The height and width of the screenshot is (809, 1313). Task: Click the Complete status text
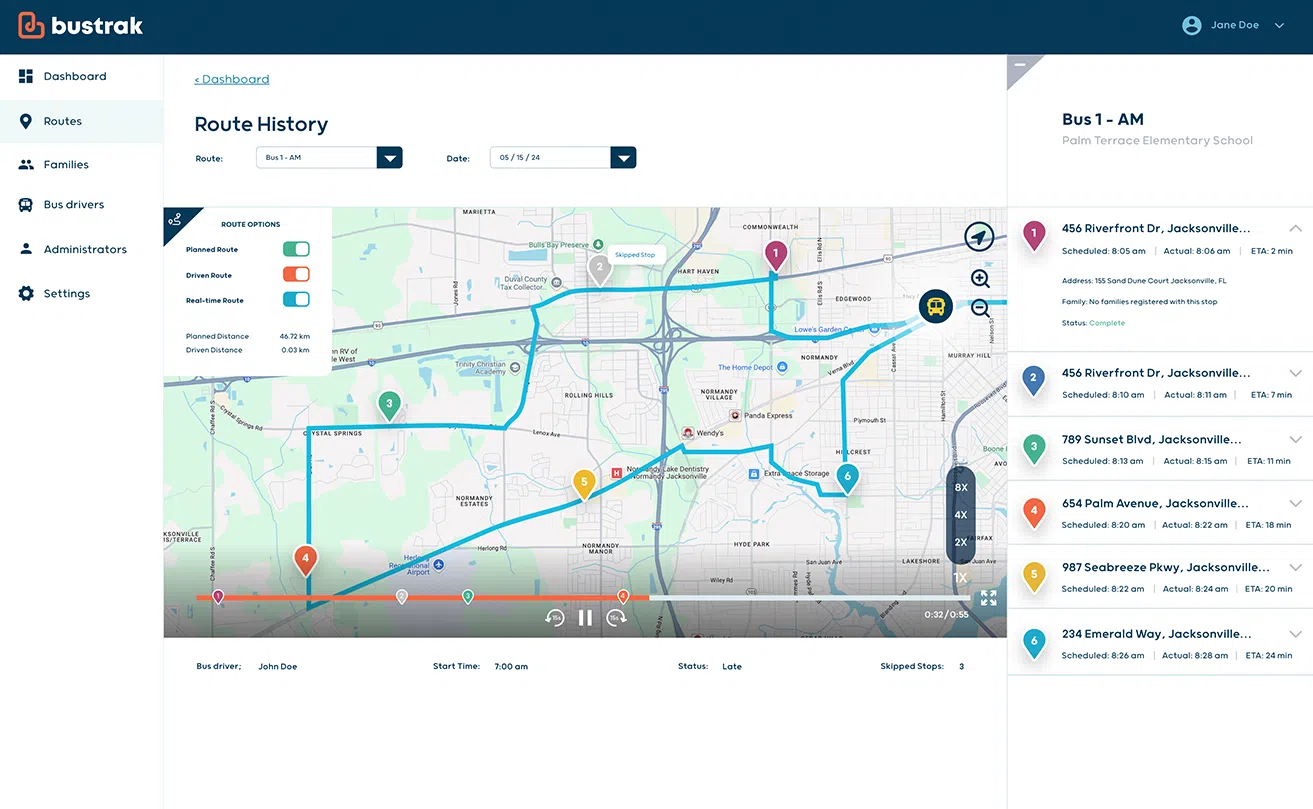(x=1107, y=323)
